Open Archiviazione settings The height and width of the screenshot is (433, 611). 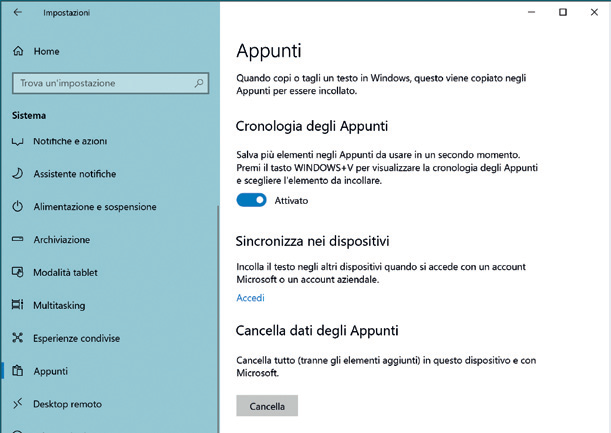(62, 240)
